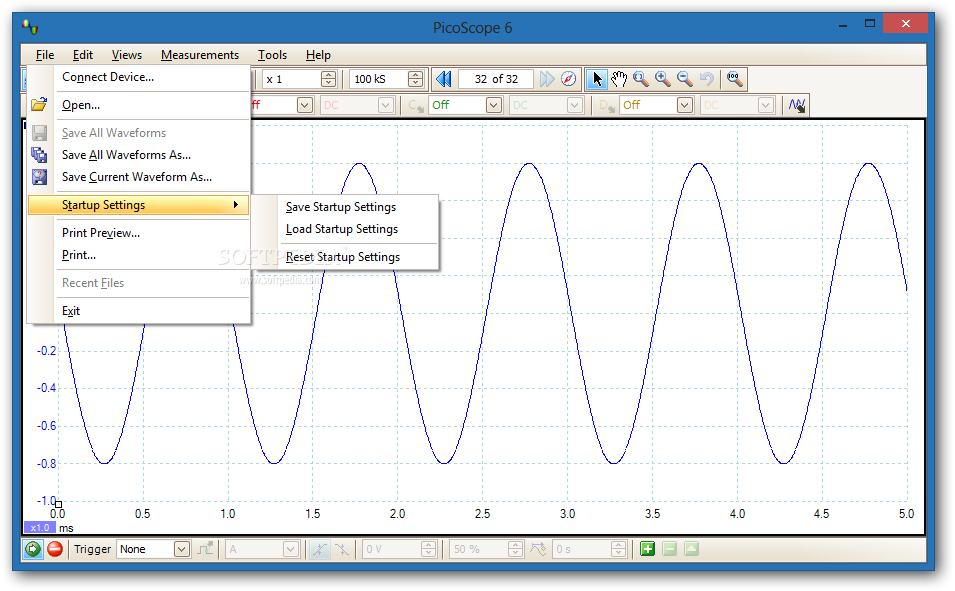Click the Save All Waveforms As icon

click(x=40, y=155)
